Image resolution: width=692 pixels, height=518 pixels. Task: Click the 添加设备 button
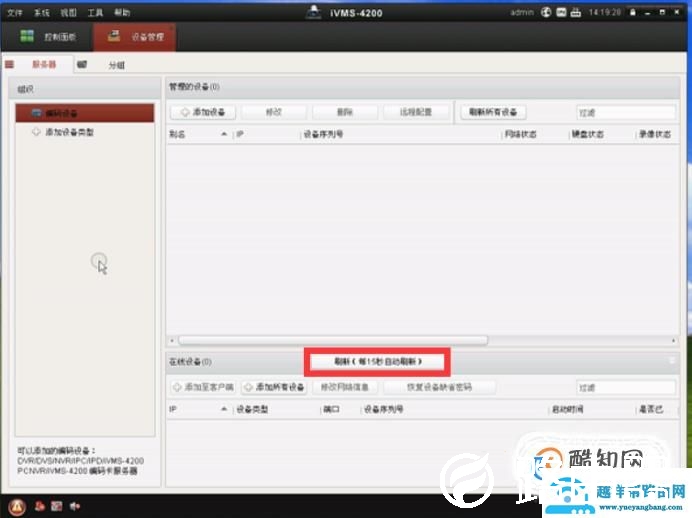point(203,112)
